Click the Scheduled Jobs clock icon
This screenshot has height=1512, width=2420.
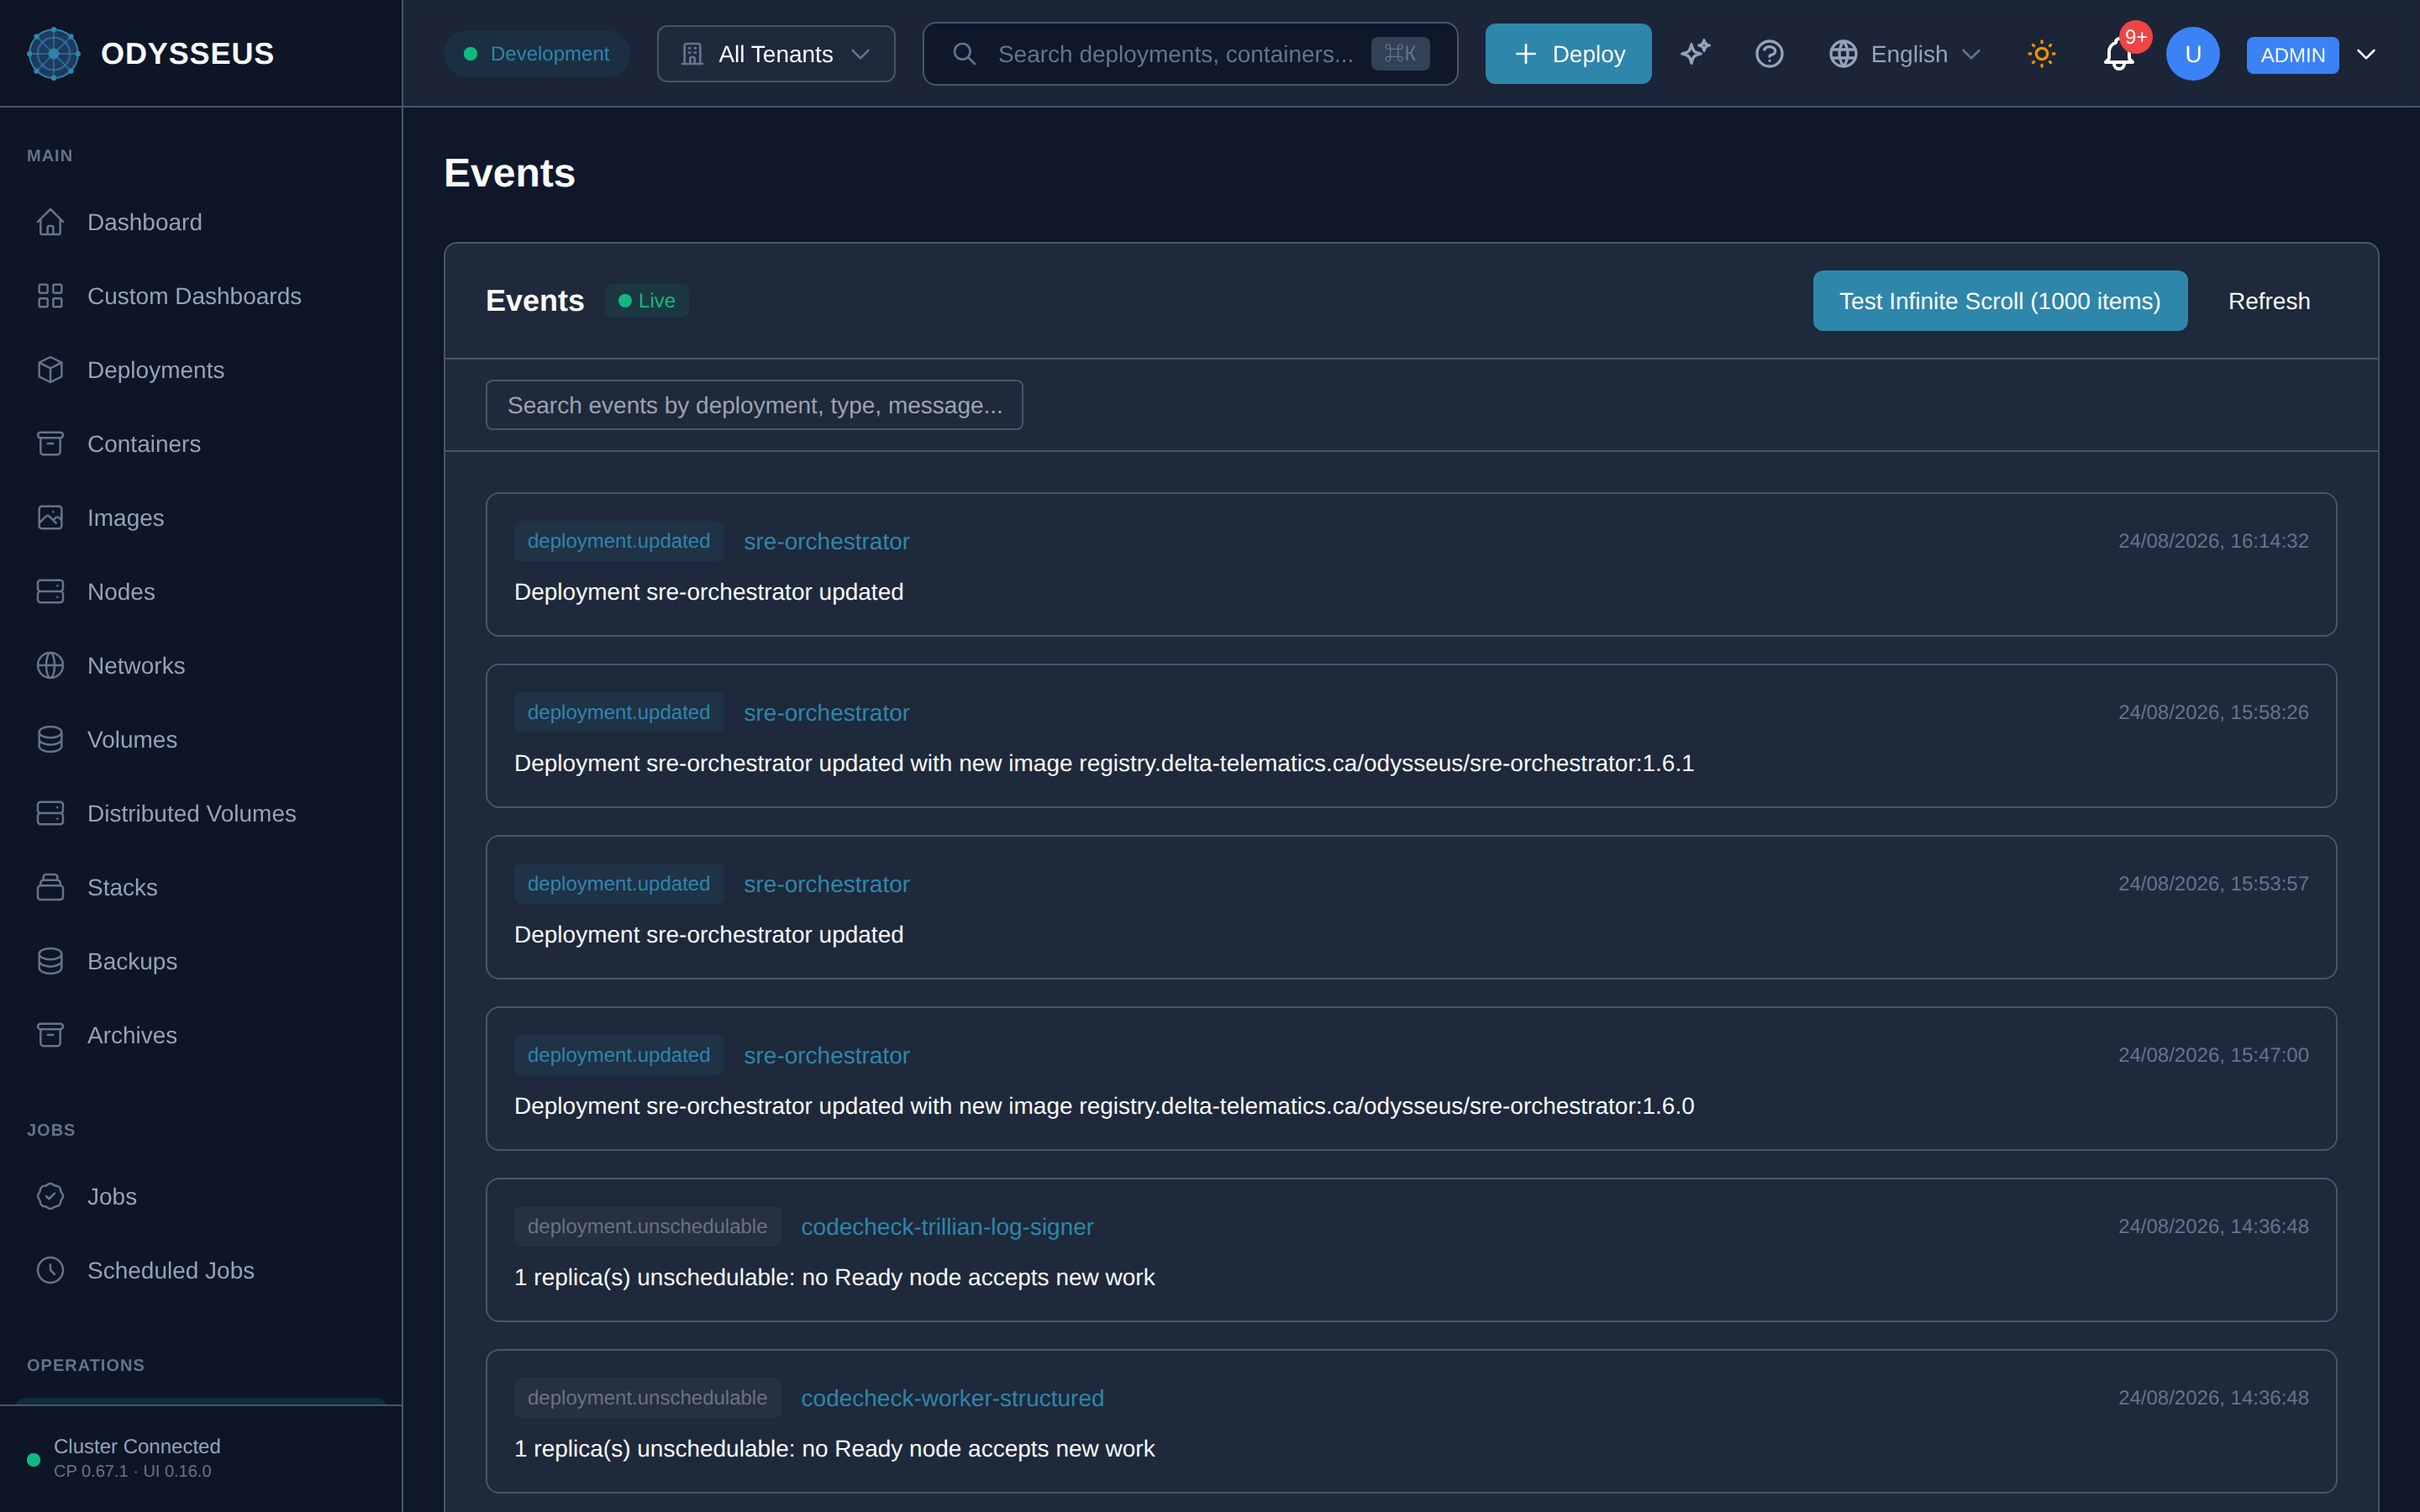tap(50, 1271)
